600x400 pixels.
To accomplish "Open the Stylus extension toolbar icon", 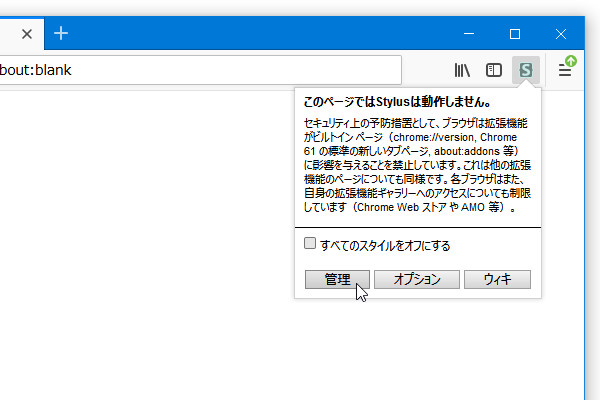I will (526, 70).
